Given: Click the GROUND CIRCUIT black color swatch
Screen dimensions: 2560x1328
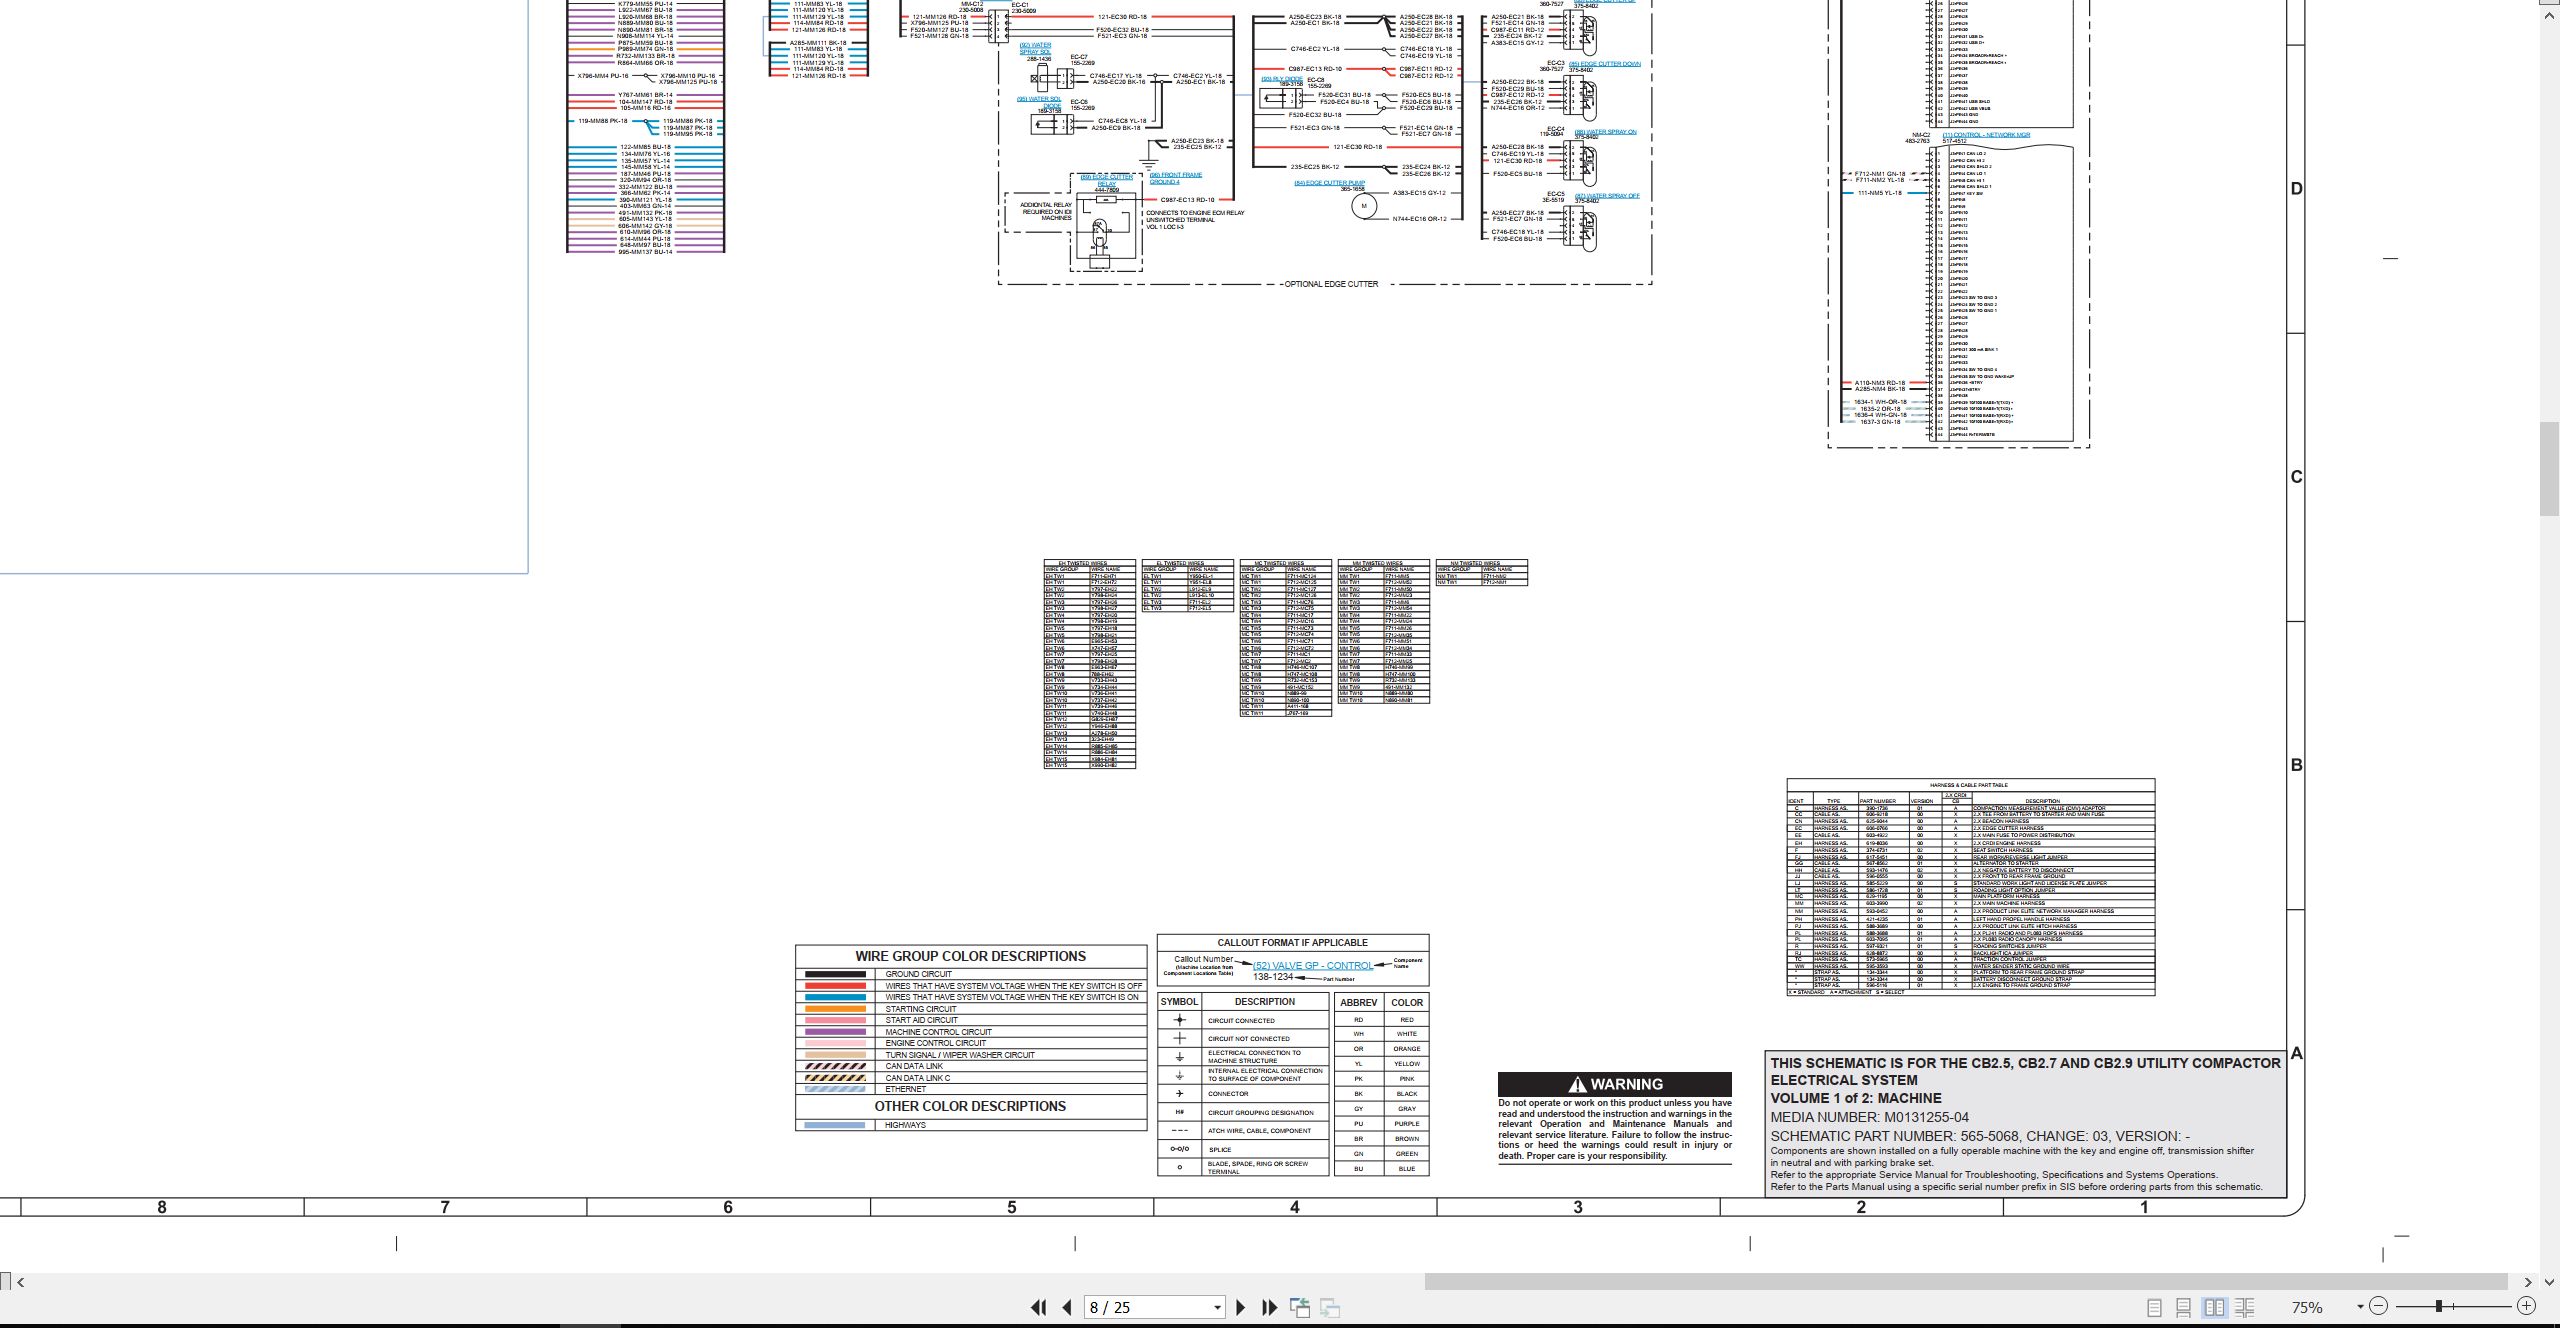Looking at the screenshot, I should pyautogui.click(x=835, y=974).
